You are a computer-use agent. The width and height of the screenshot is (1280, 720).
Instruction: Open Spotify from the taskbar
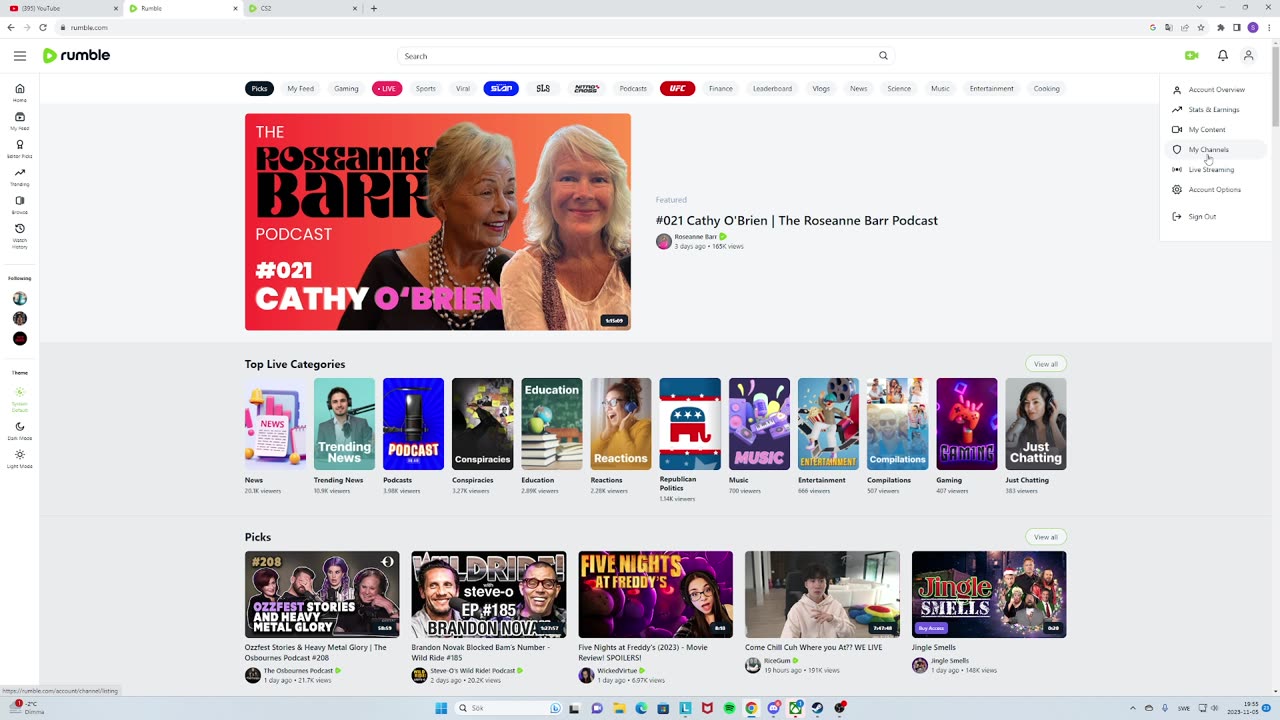click(x=729, y=708)
